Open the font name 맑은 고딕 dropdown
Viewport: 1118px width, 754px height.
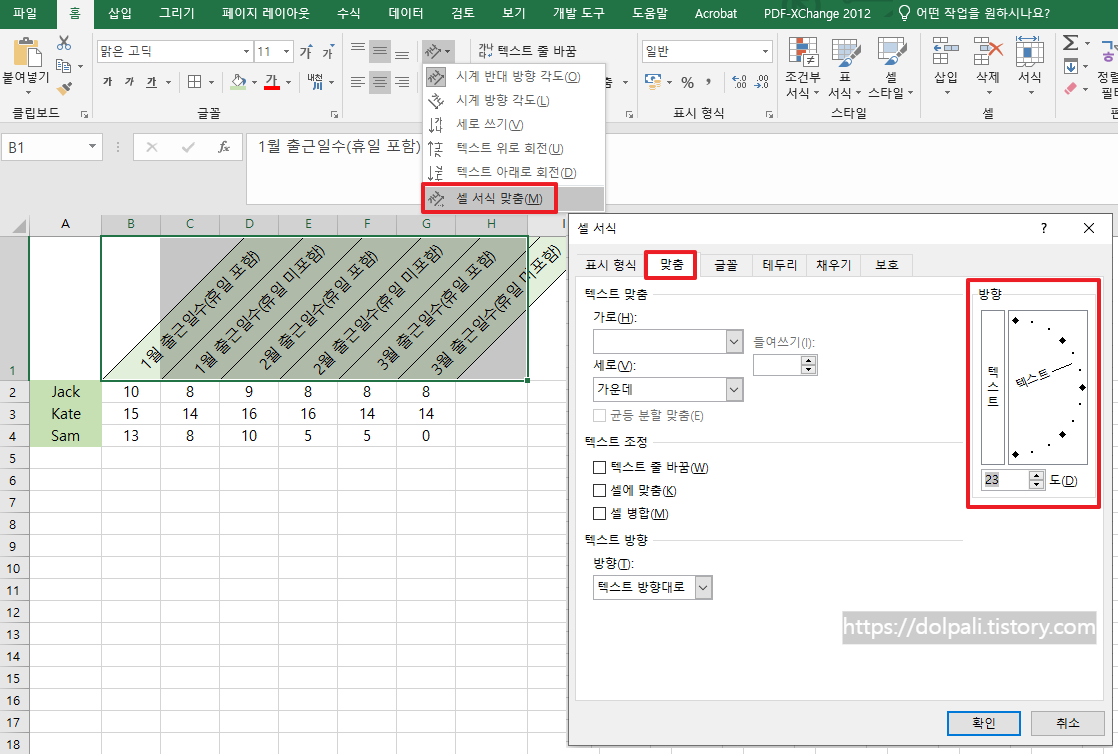246,51
